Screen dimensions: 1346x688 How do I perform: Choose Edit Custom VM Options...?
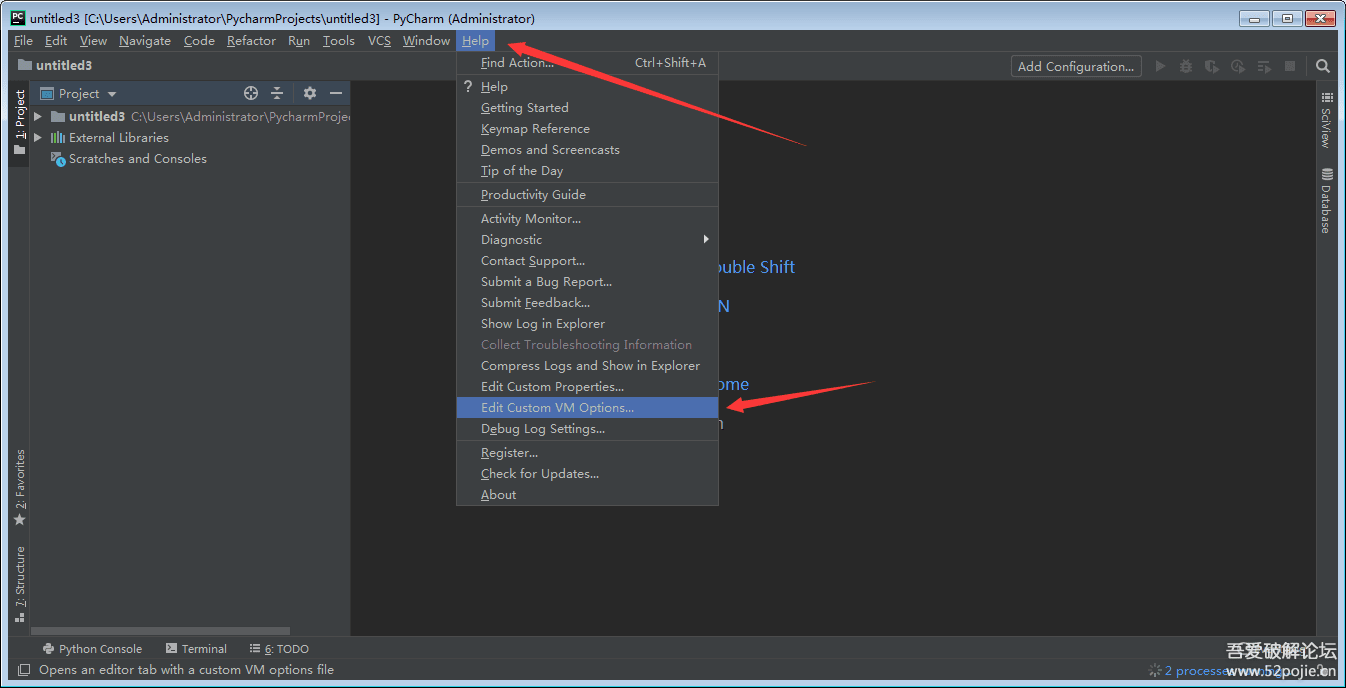pyautogui.click(x=587, y=408)
